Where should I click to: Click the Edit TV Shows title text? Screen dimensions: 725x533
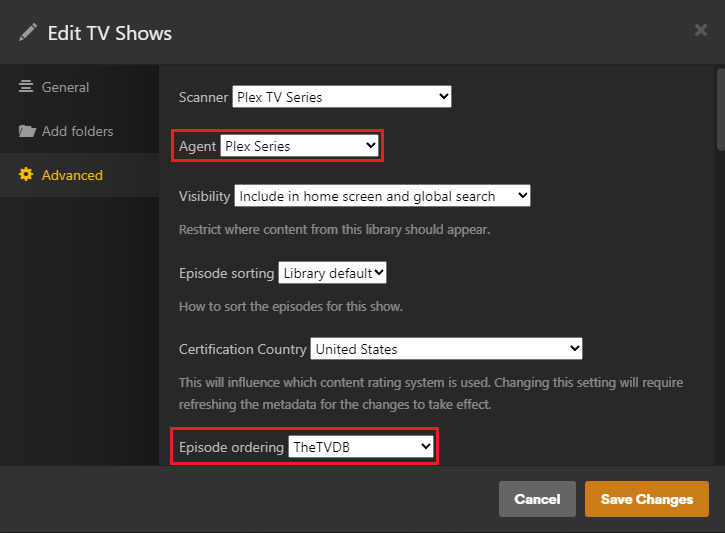(x=110, y=33)
